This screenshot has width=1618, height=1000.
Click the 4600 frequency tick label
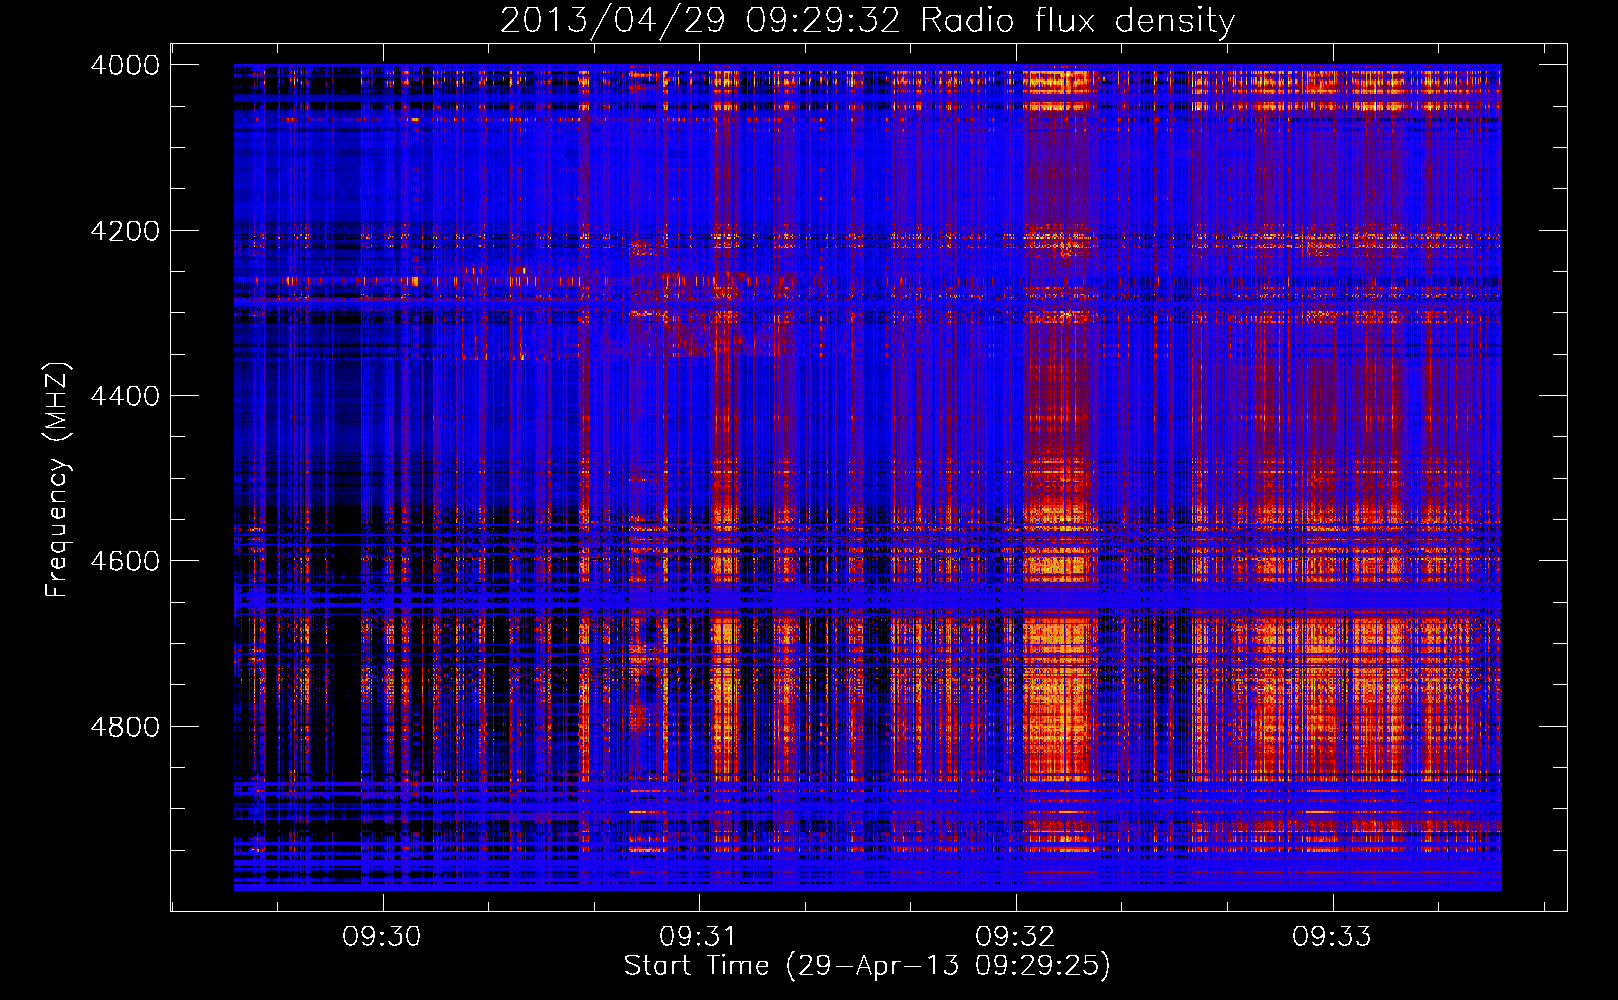125,561
